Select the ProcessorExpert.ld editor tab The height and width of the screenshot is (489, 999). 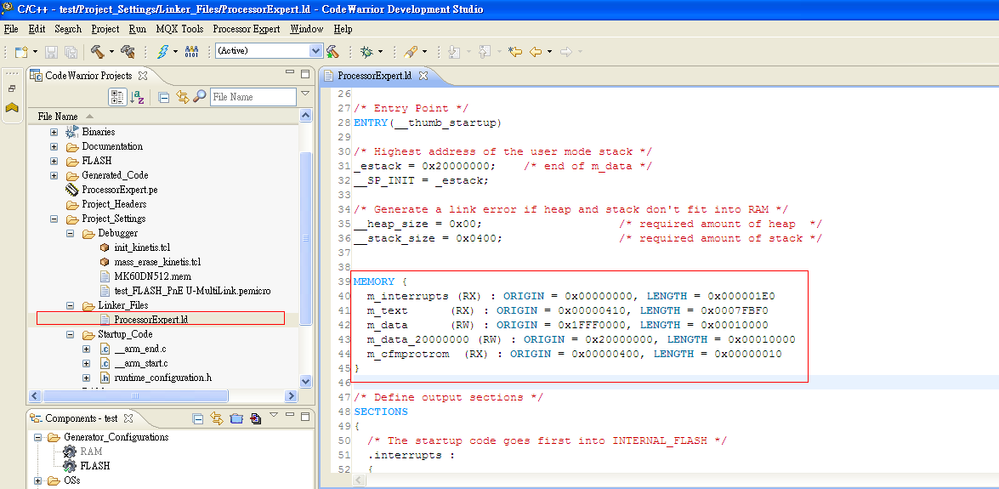(x=374, y=76)
